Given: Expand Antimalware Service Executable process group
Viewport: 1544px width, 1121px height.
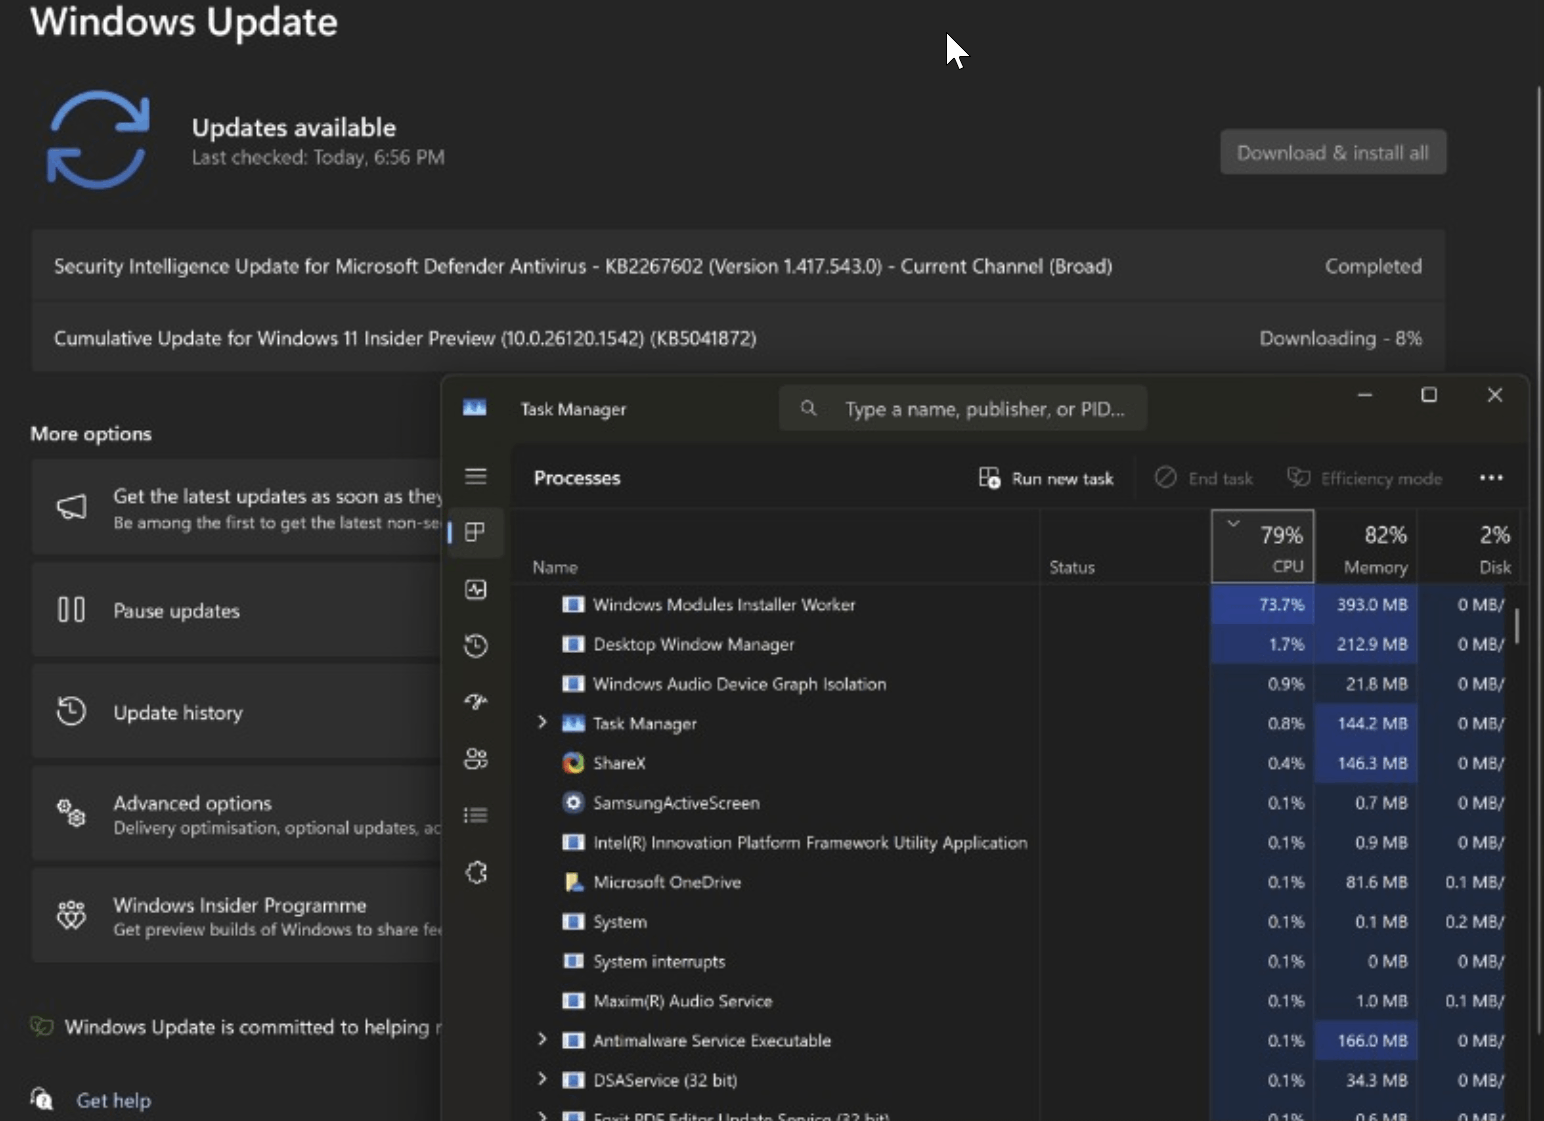Looking at the screenshot, I should (x=542, y=1040).
